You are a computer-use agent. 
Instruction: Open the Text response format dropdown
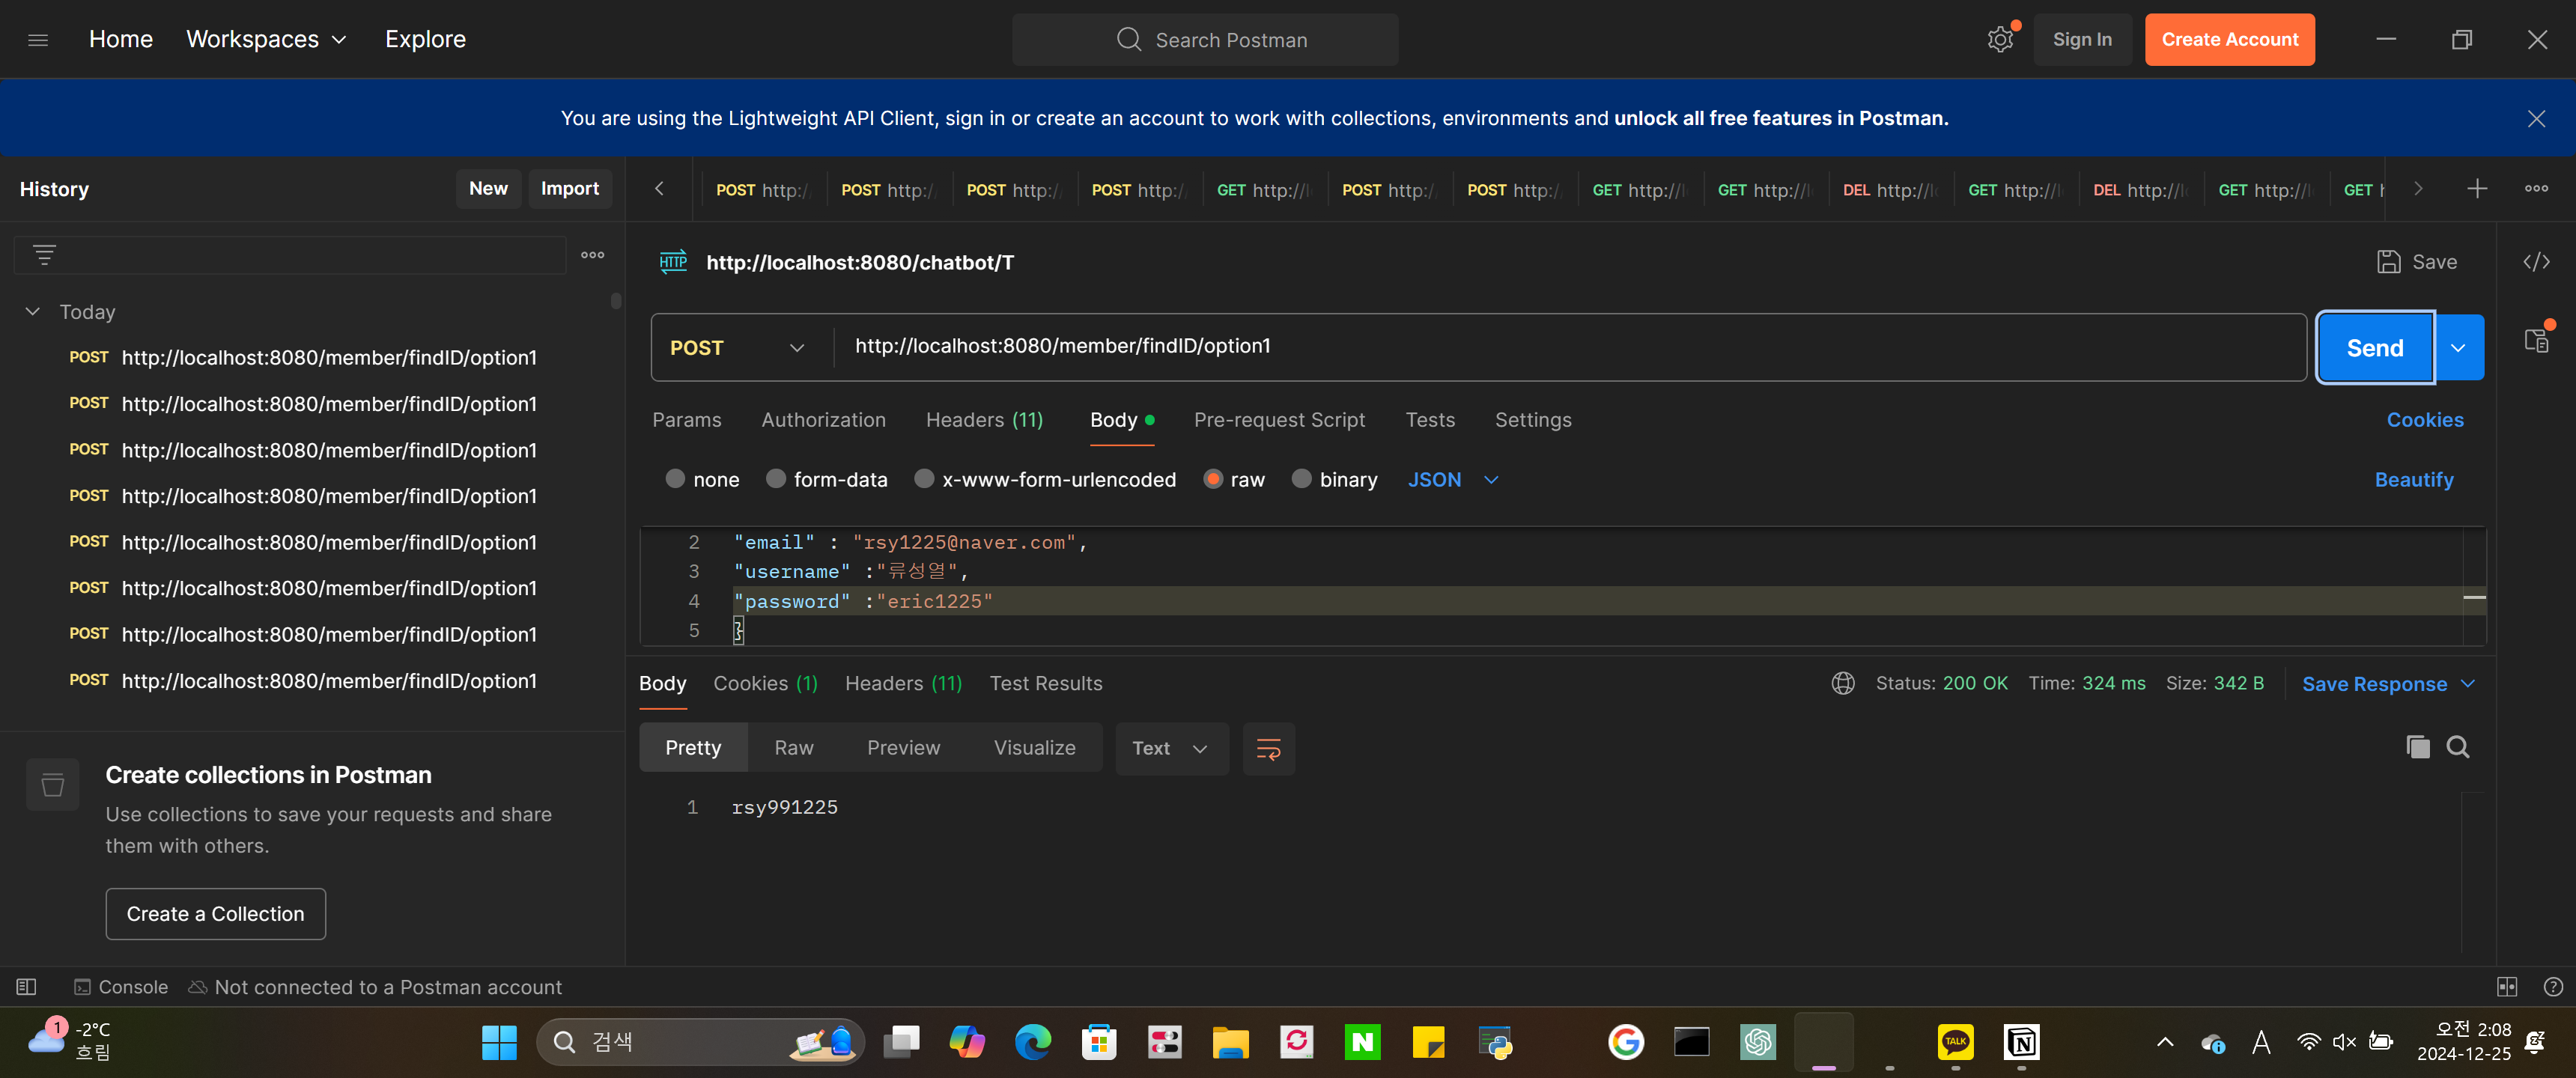(x=1171, y=749)
